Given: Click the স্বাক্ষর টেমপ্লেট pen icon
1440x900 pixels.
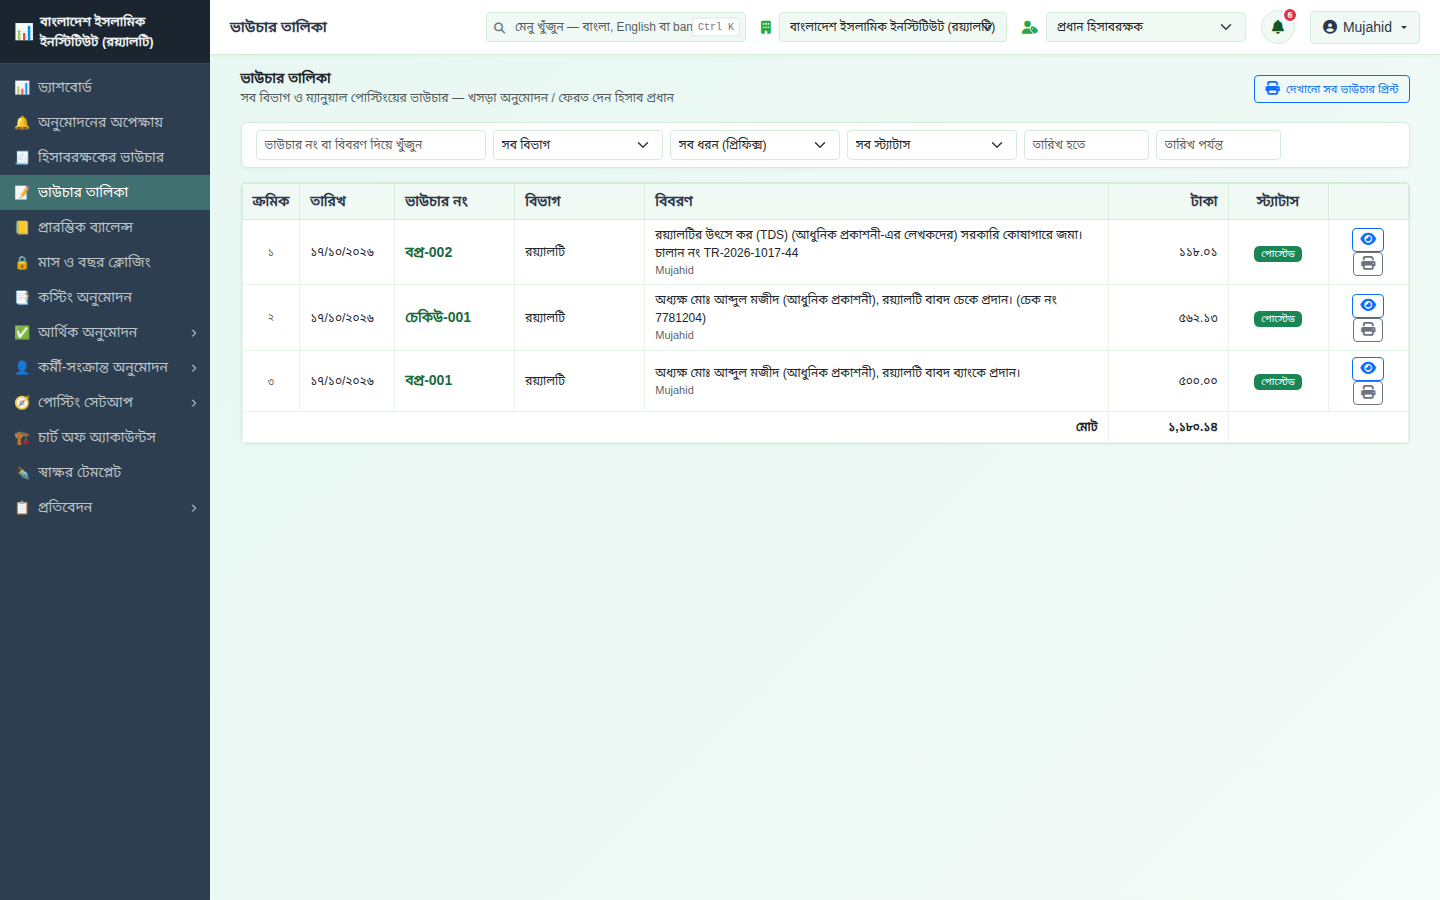Looking at the screenshot, I should point(22,473).
